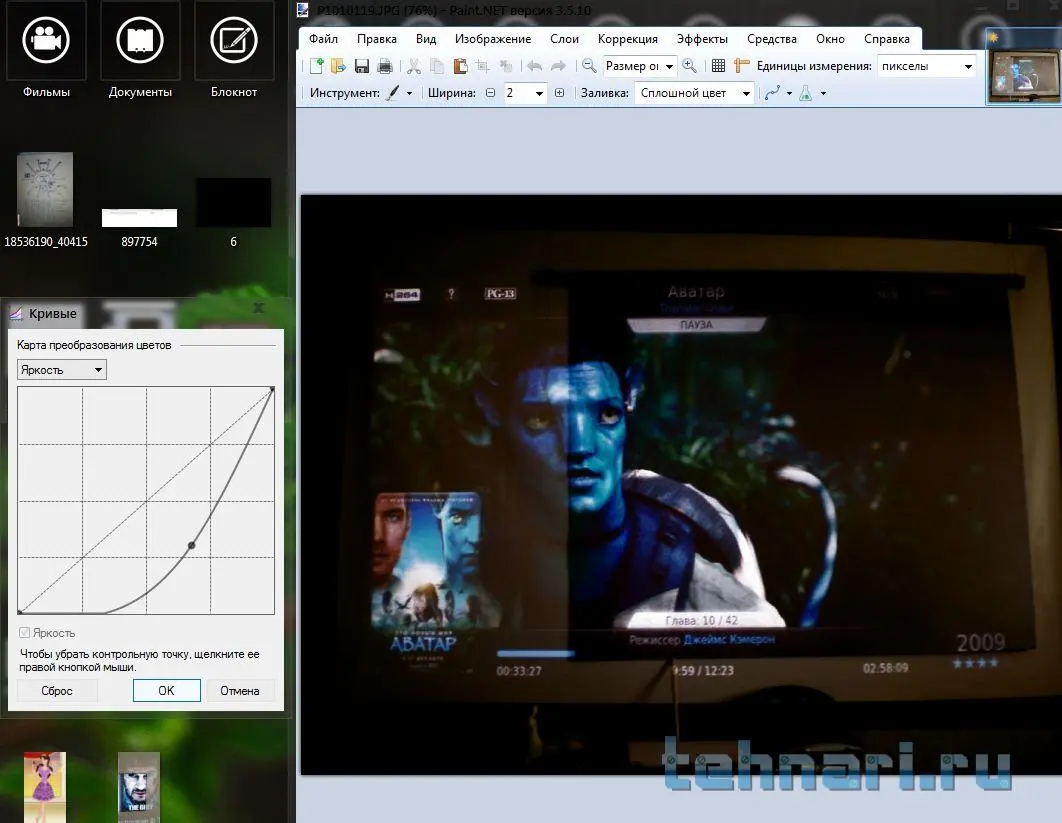1062x823 pixels.
Task: Open the Справка menu
Action: [887, 39]
